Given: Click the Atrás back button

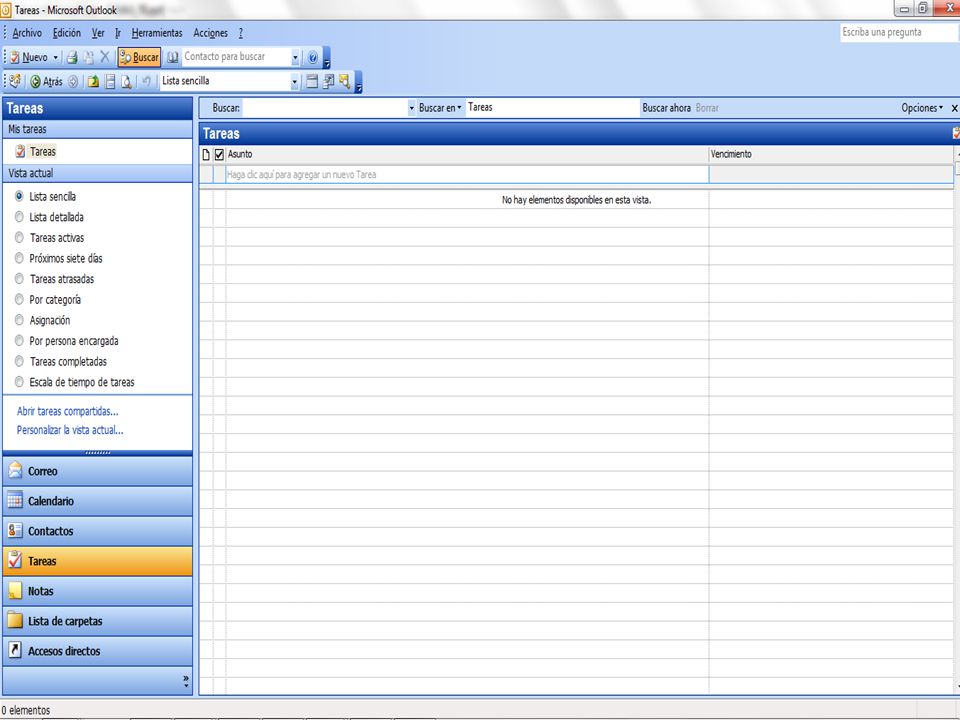Looking at the screenshot, I should [47, 81].
